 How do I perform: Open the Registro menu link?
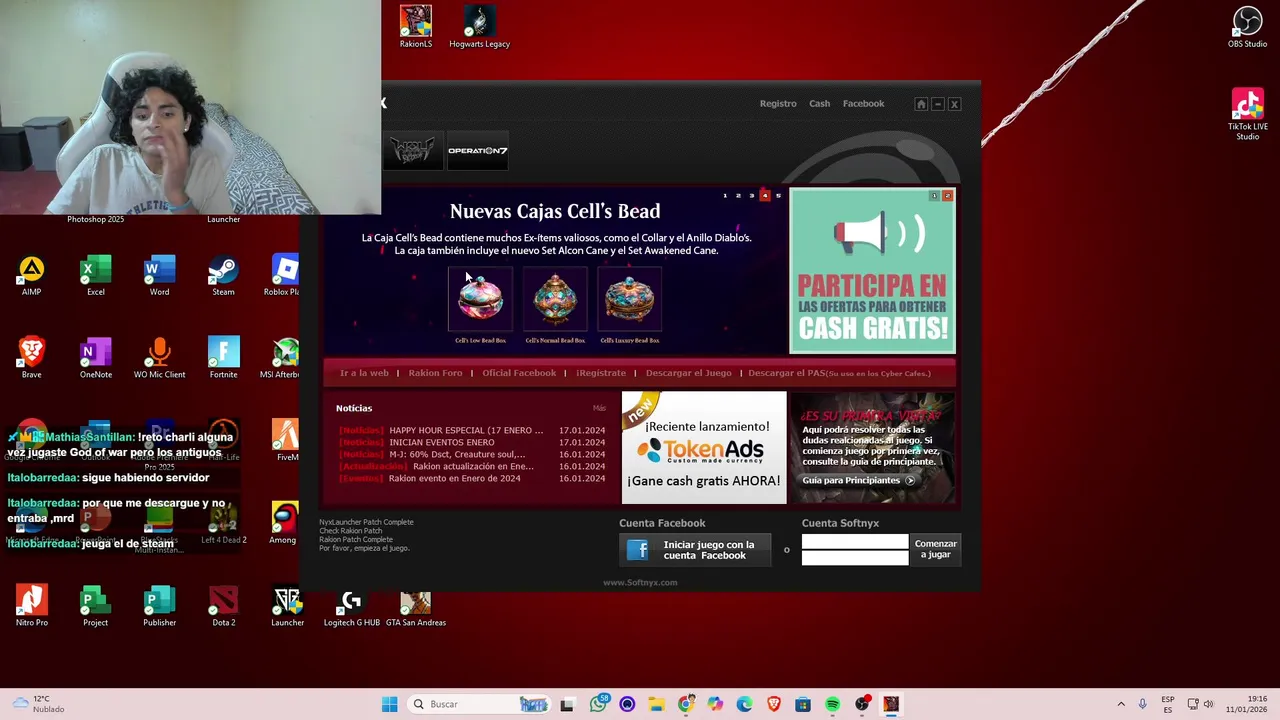pyautogui.click(x=778, y=104)
